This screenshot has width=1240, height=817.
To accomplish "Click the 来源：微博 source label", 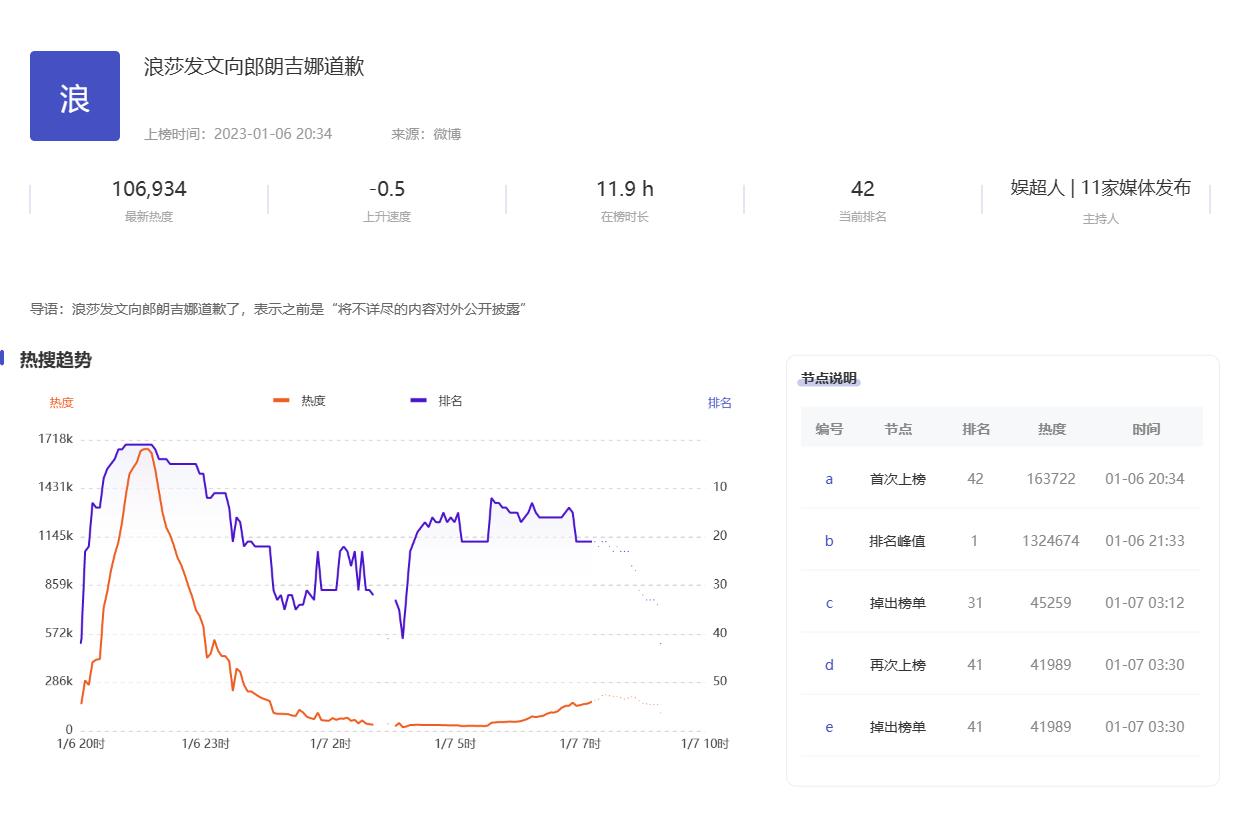I will coord(426,134).
